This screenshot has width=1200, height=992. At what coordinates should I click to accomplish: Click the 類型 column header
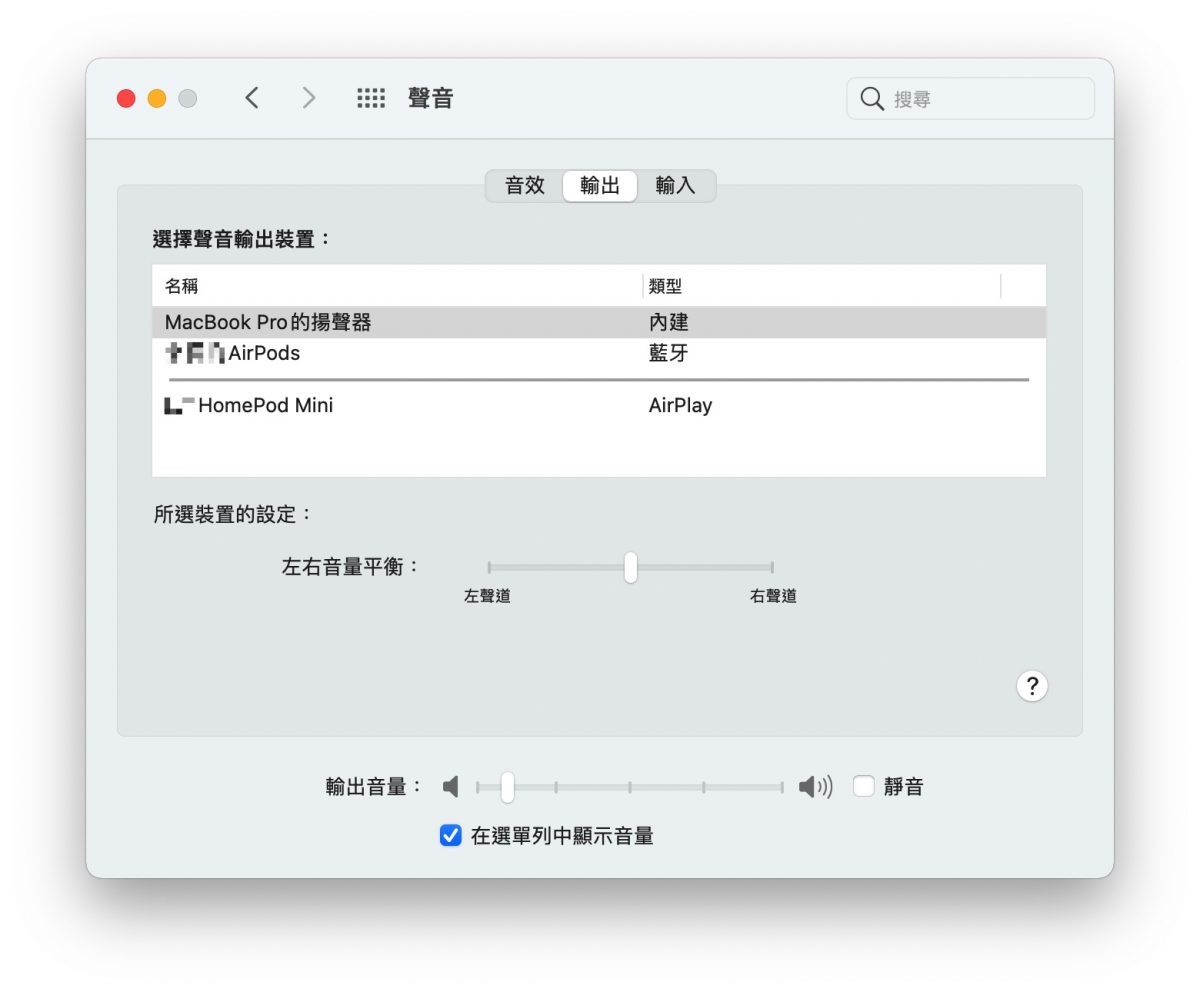[x=822, y=286]
